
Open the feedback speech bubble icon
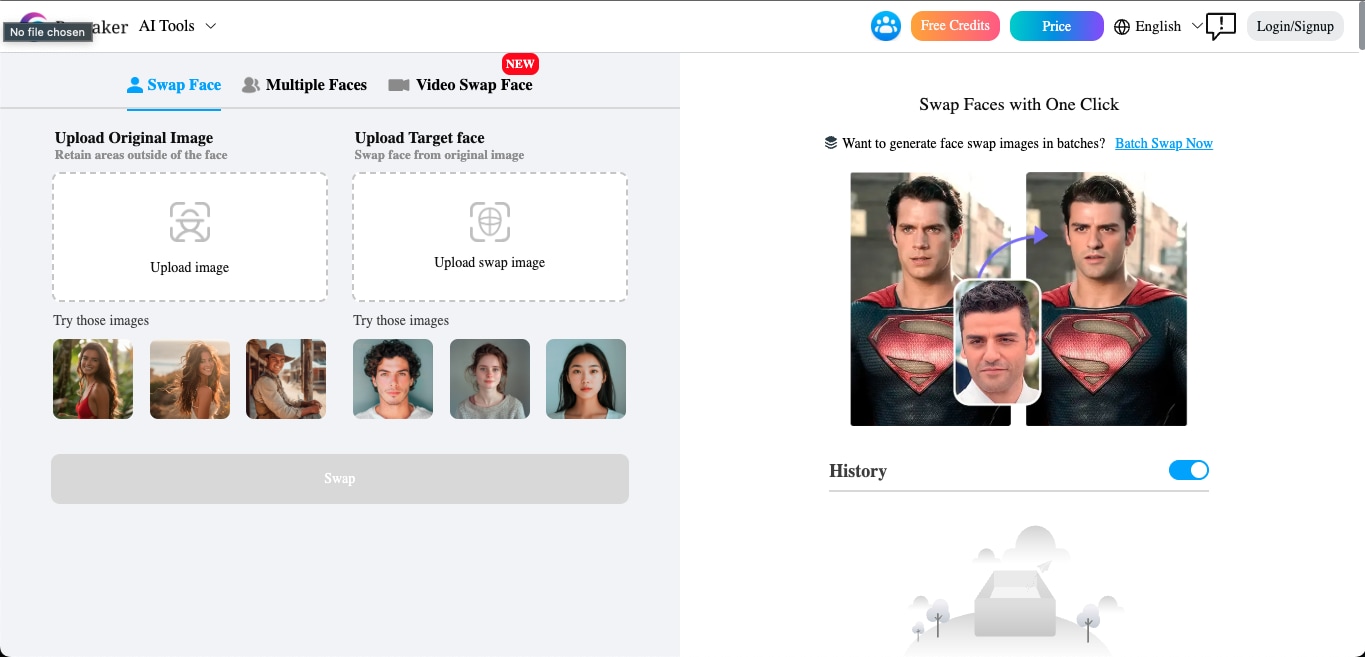tap(1221, 26)
